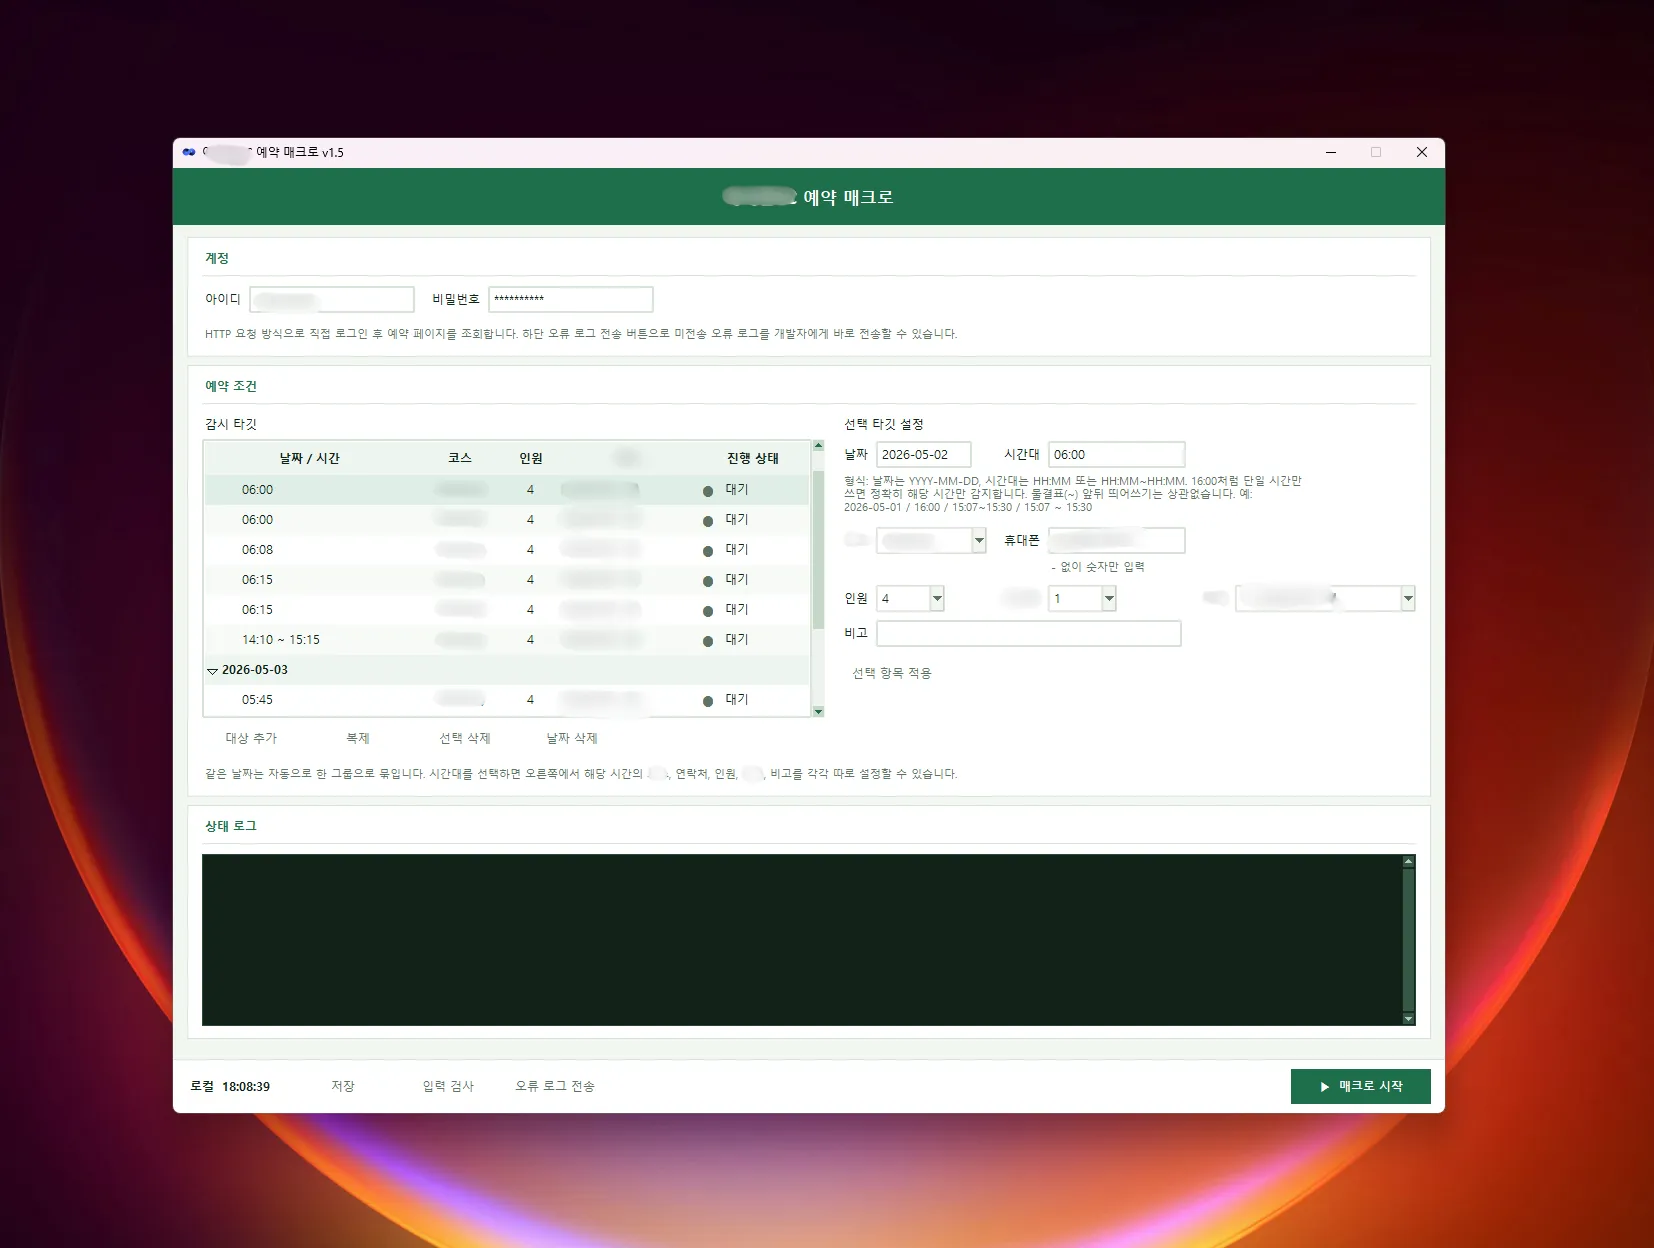Select the 06:08 target row
The height and width of the screenshot is (1248, 1654).
click(x=507, y=550)
